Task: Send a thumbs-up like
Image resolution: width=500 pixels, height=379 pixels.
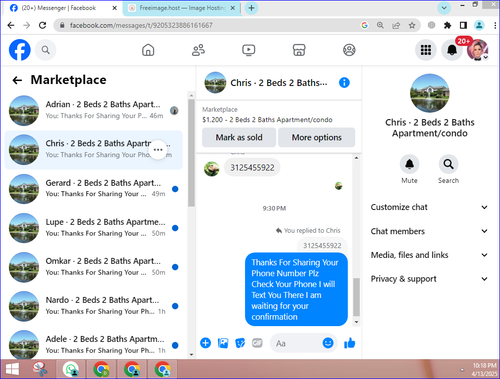Action: point(349,343)
